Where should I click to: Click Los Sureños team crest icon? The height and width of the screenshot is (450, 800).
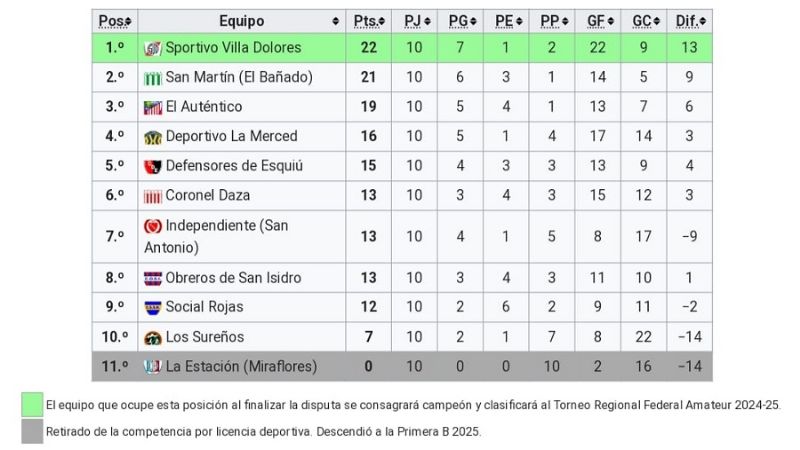(x=153, y=337)
